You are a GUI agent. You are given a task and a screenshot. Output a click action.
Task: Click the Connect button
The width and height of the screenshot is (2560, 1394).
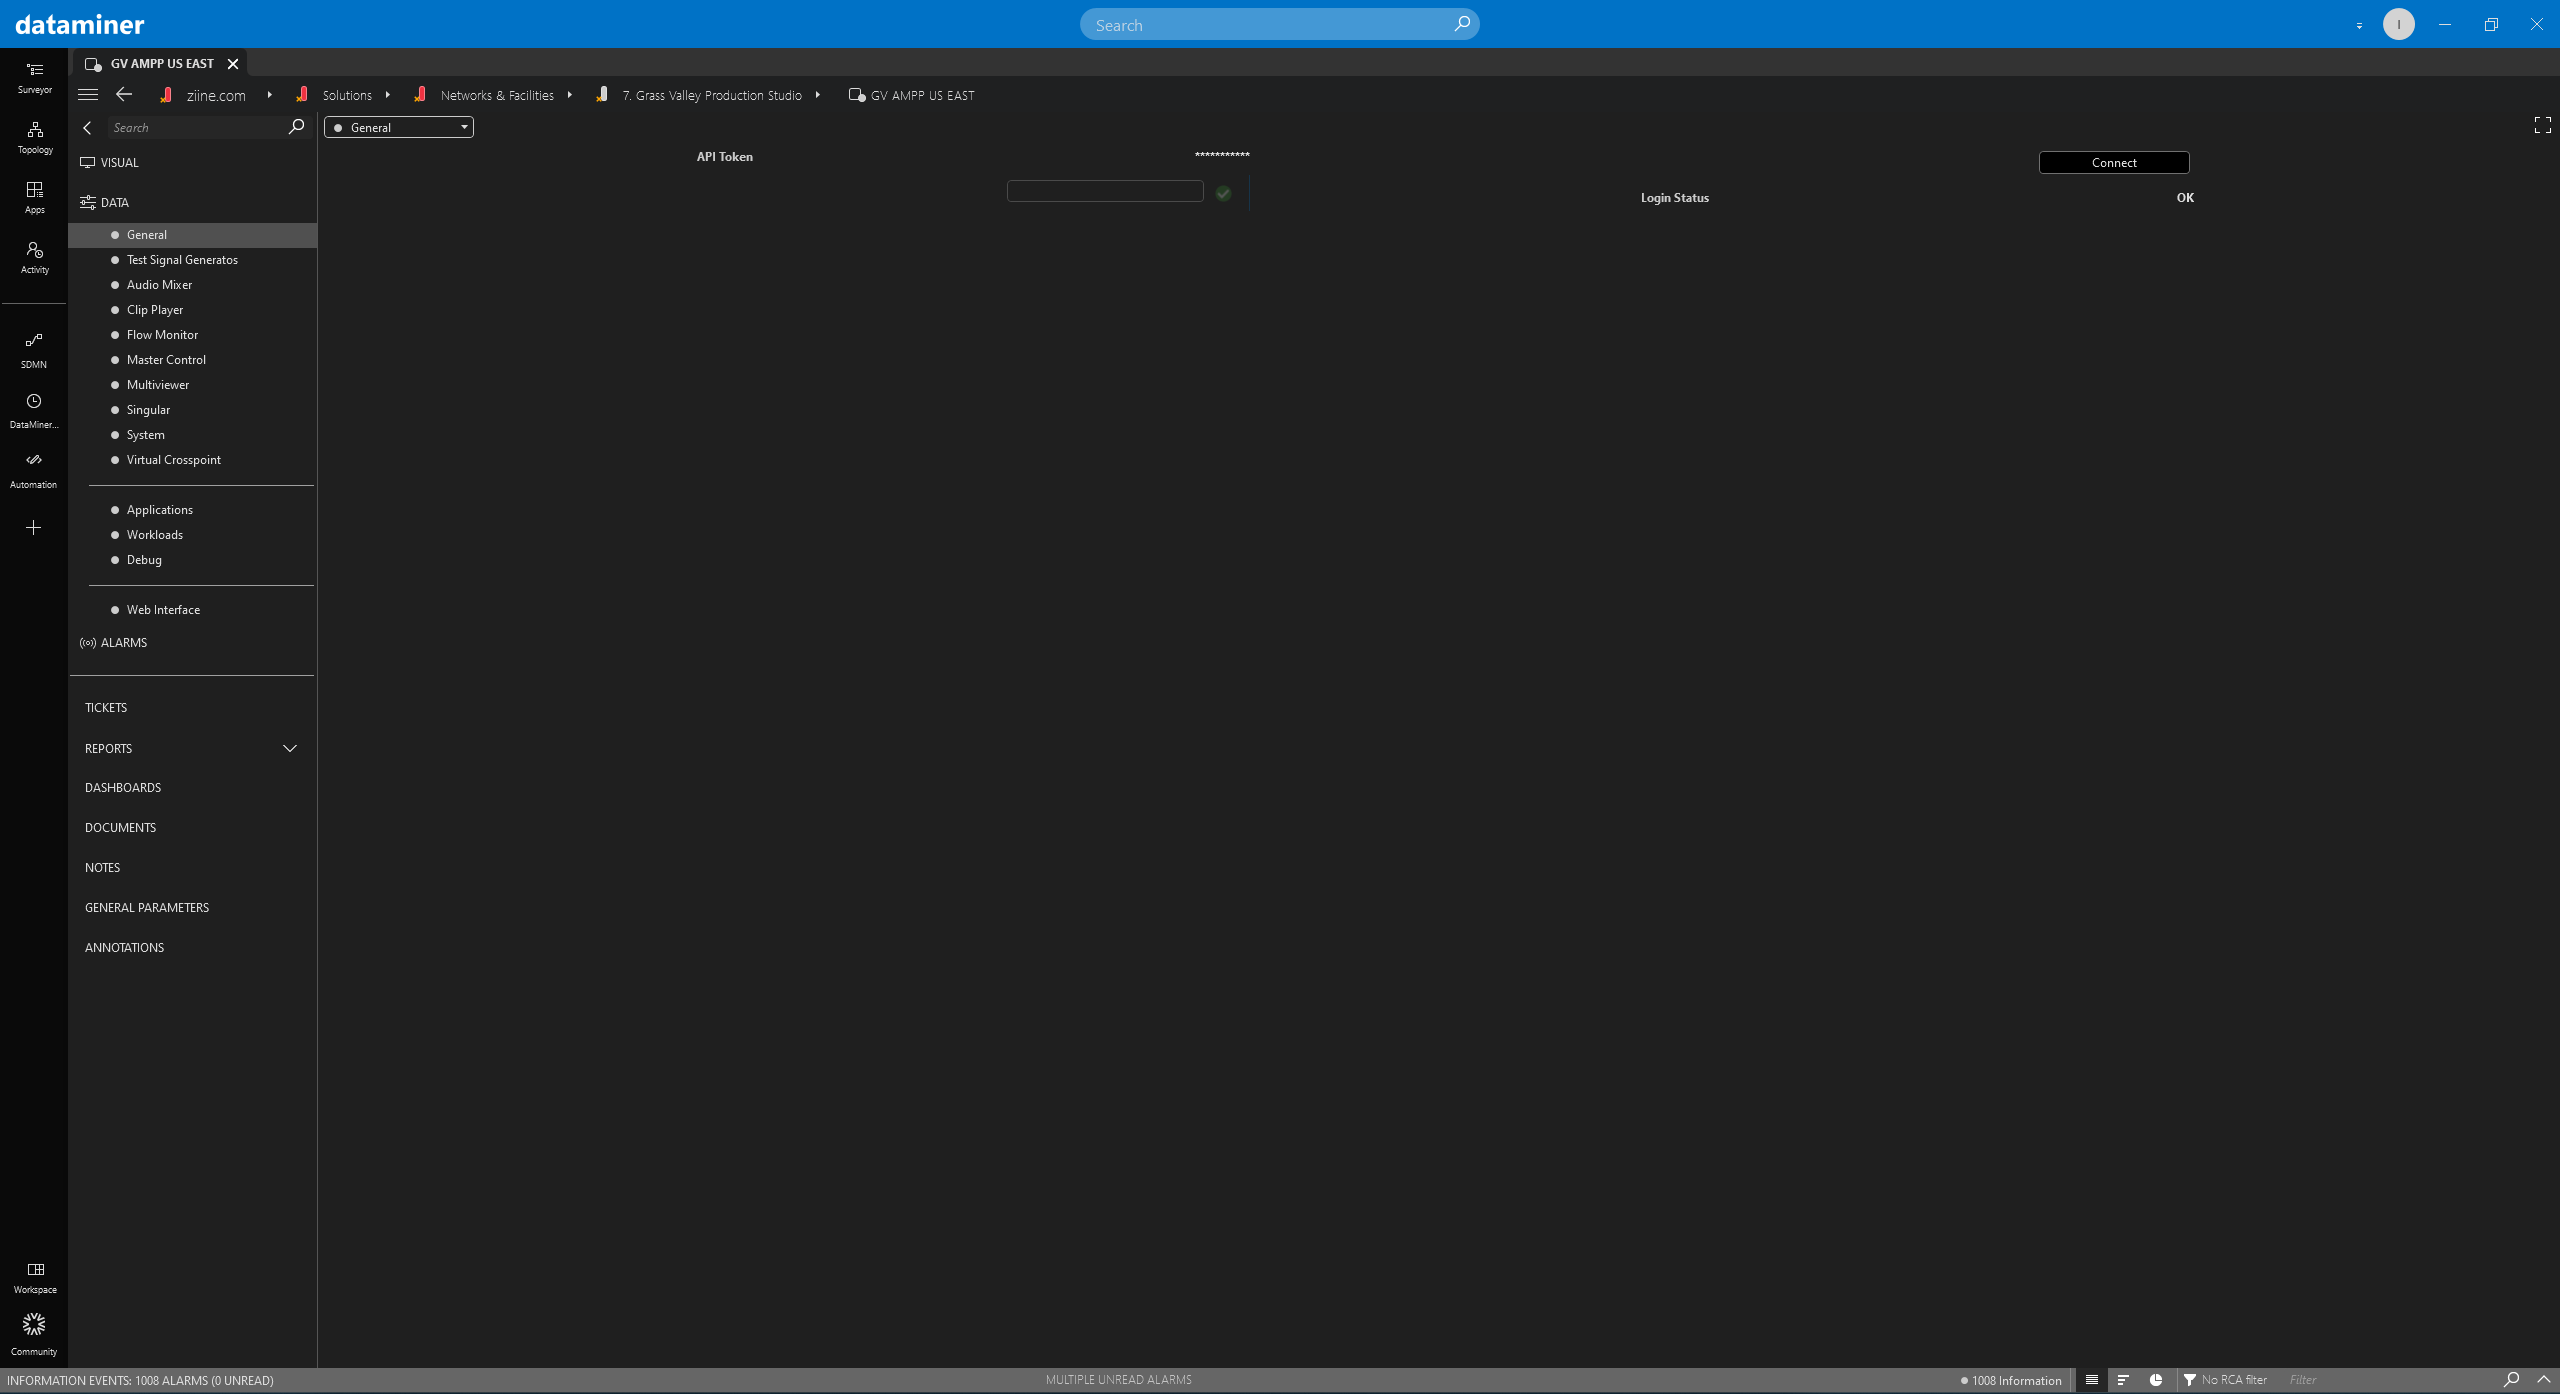point(2114,162)
